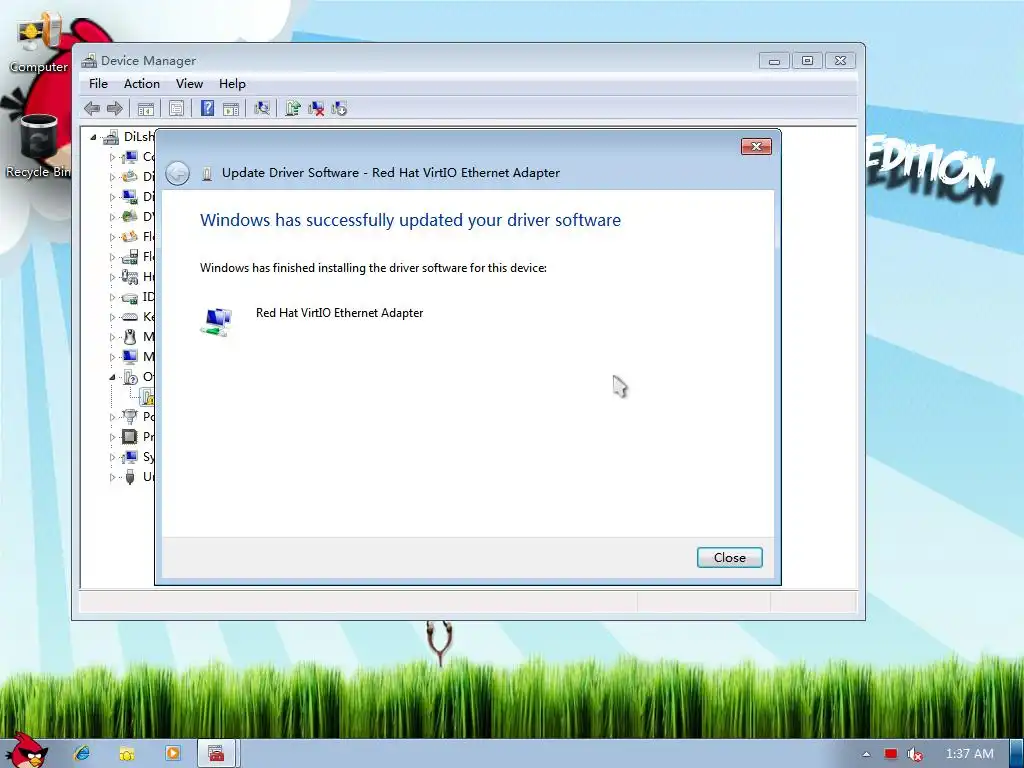Viewport: 1024px width, 768px height.
Task: Collapse the root DiLsh node in device tree
Action: click(93, 137)
